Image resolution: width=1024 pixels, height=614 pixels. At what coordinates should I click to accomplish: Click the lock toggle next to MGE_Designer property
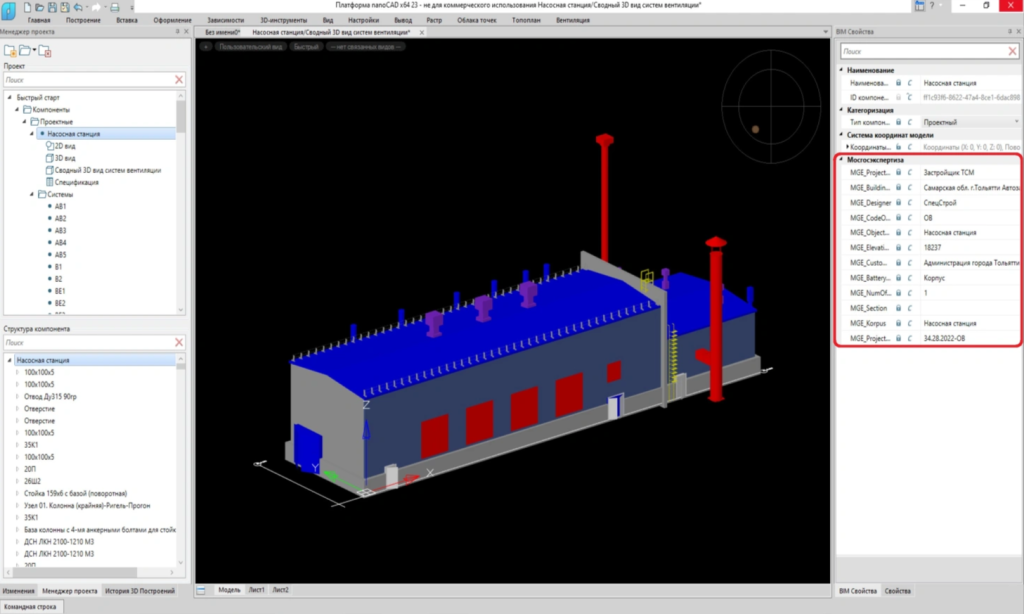coord(899,203)
